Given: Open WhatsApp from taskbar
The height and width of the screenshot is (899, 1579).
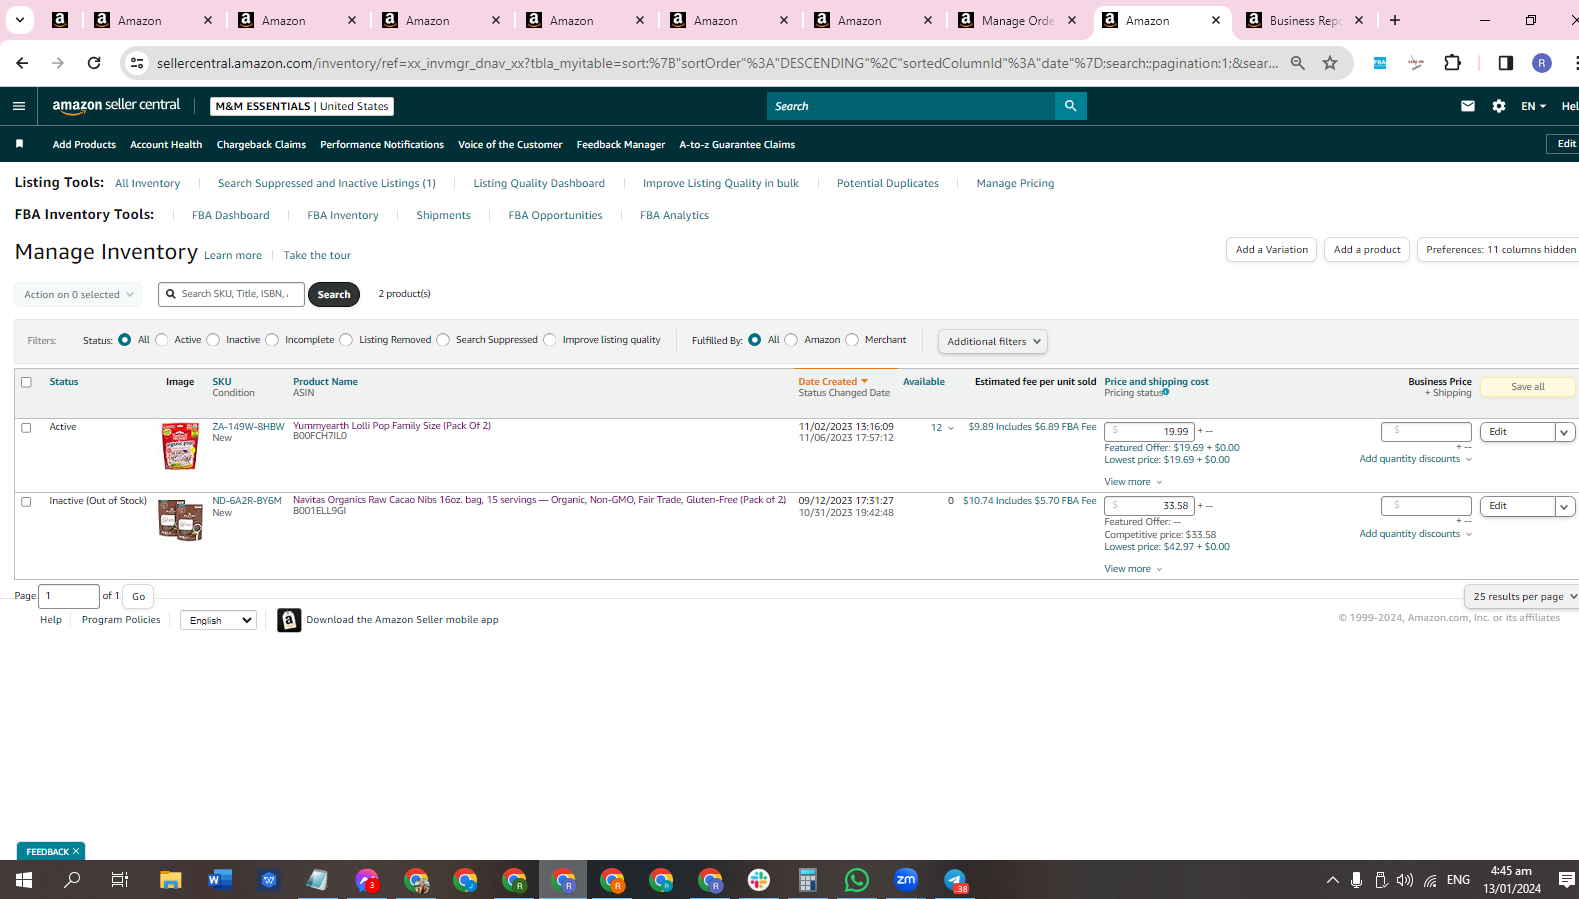Looking at the screenshot, I should [x=857, y=880].
